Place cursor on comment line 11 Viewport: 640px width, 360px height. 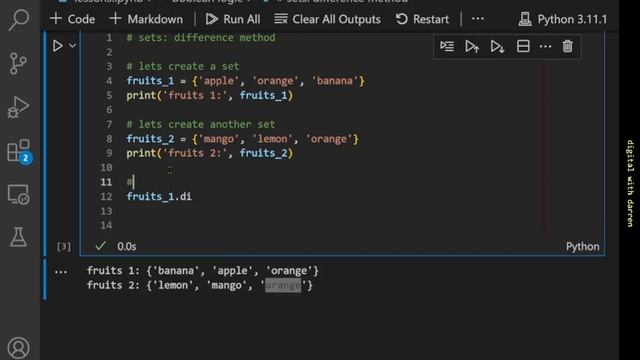pos(131,182)
